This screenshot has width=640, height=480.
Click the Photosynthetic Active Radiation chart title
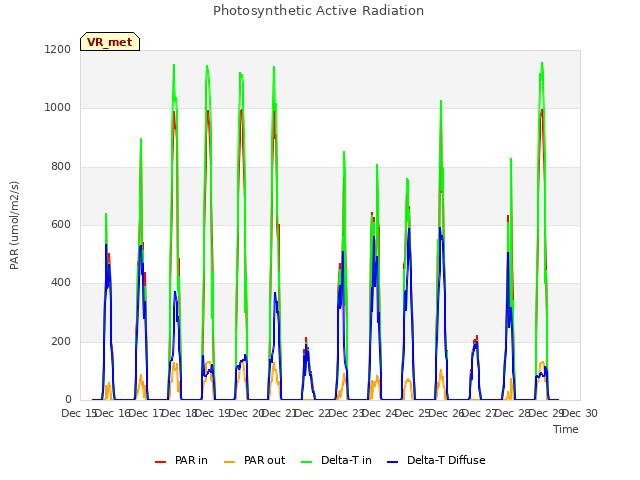click(x=318, y=11)
